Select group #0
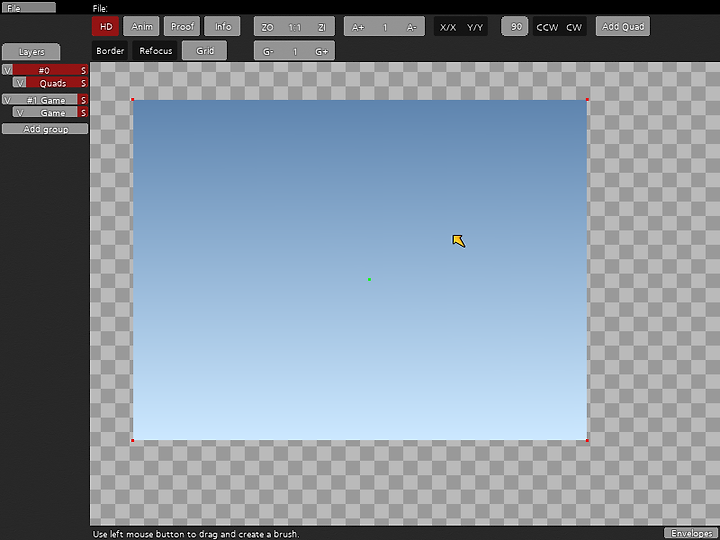The height and width of the screenshot is (540, 720). click(45, 70)
